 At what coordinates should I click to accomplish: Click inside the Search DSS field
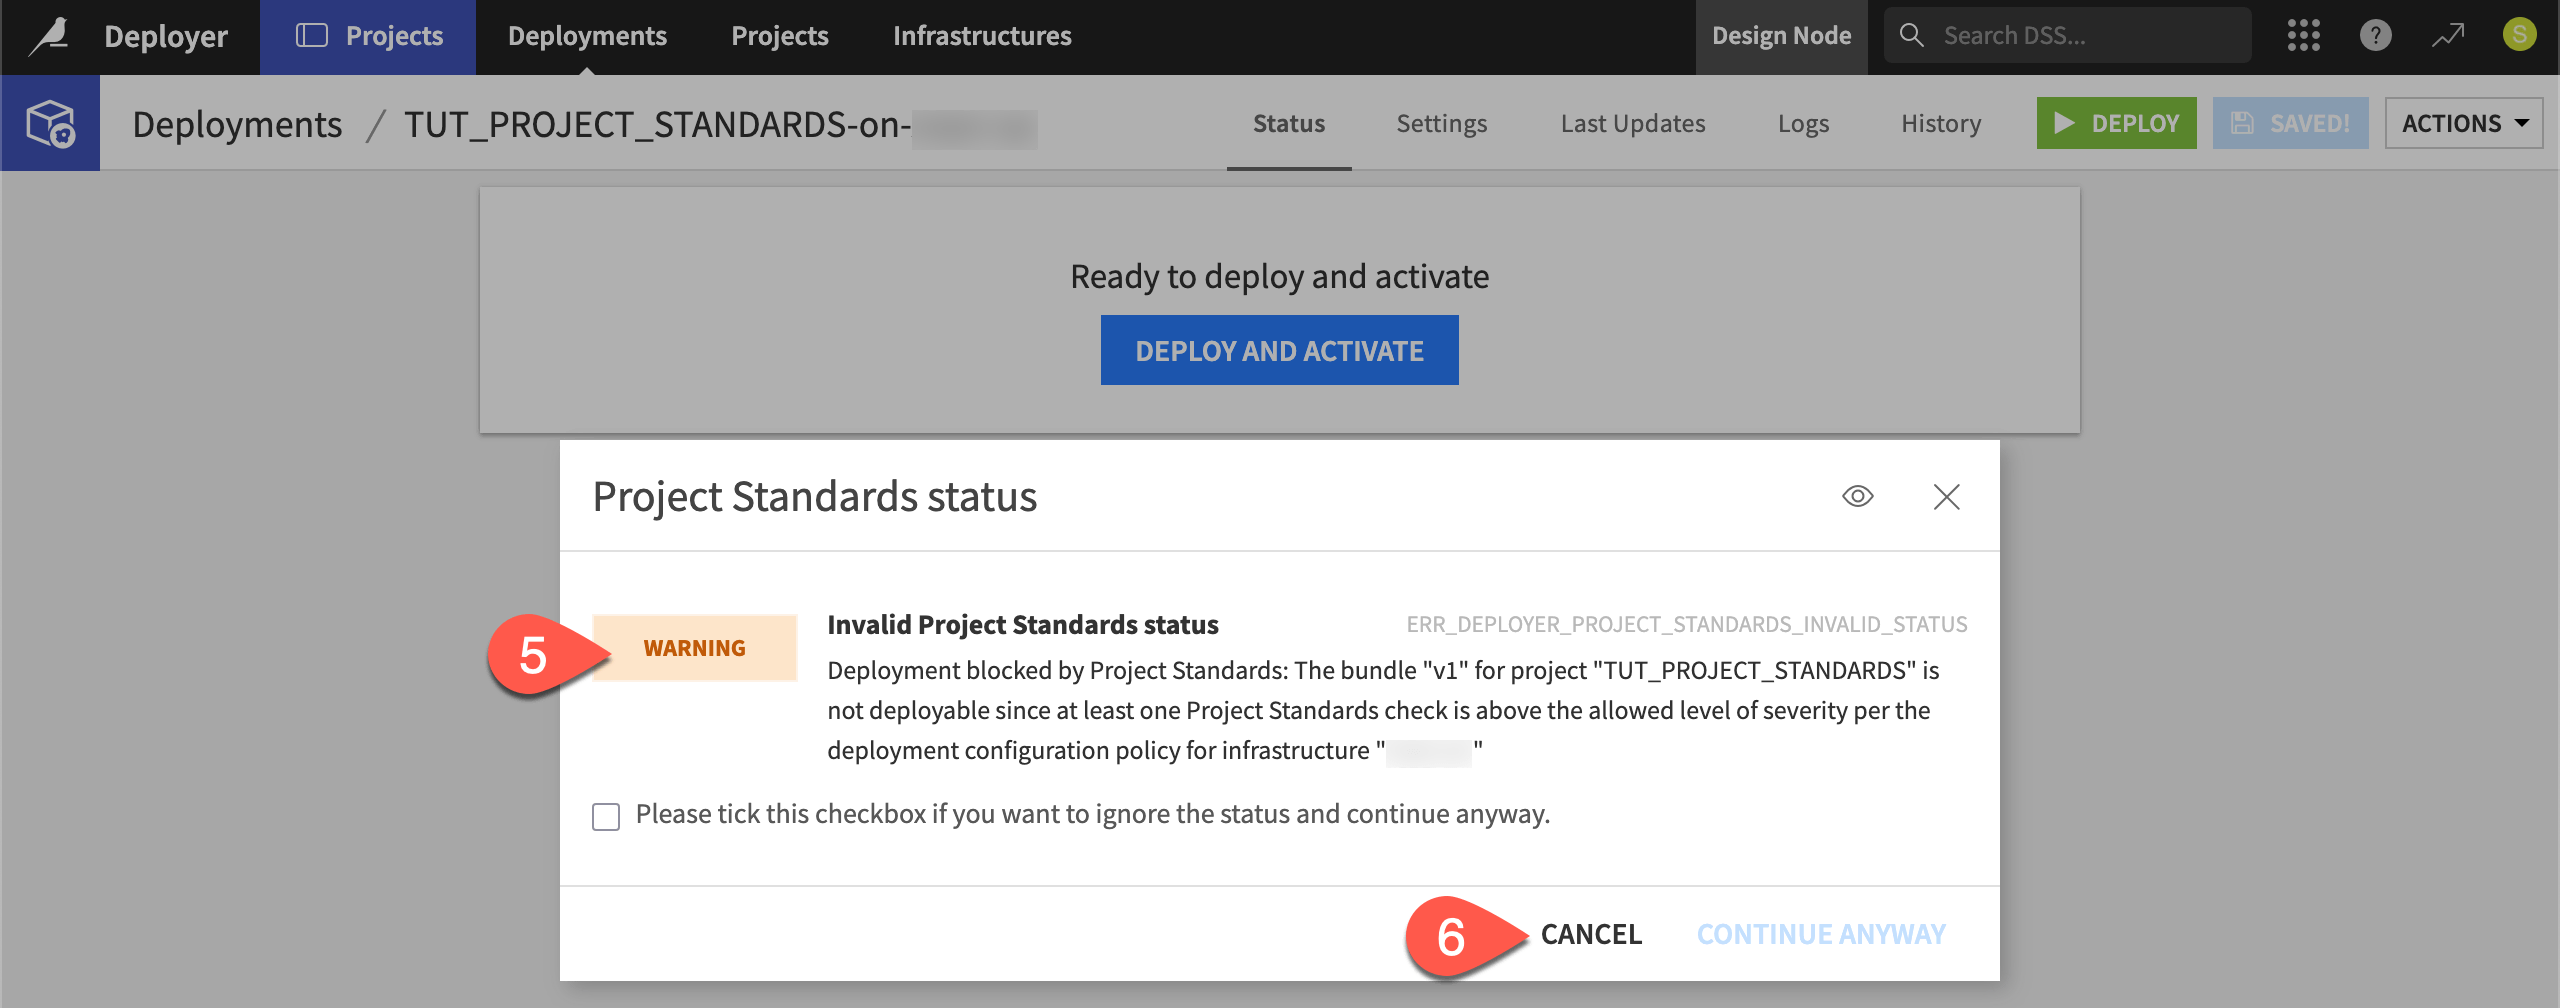(2060, 34)
